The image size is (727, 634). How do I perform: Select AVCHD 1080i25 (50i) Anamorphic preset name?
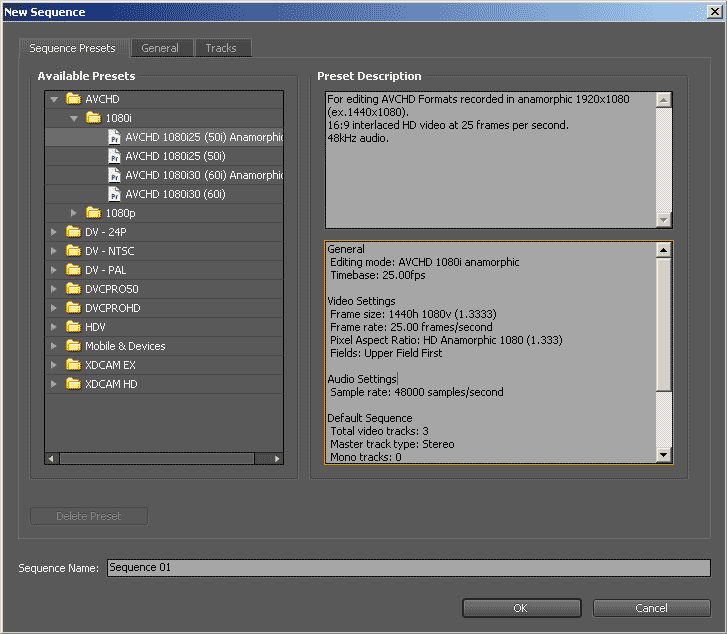click(x=204, y=137)
